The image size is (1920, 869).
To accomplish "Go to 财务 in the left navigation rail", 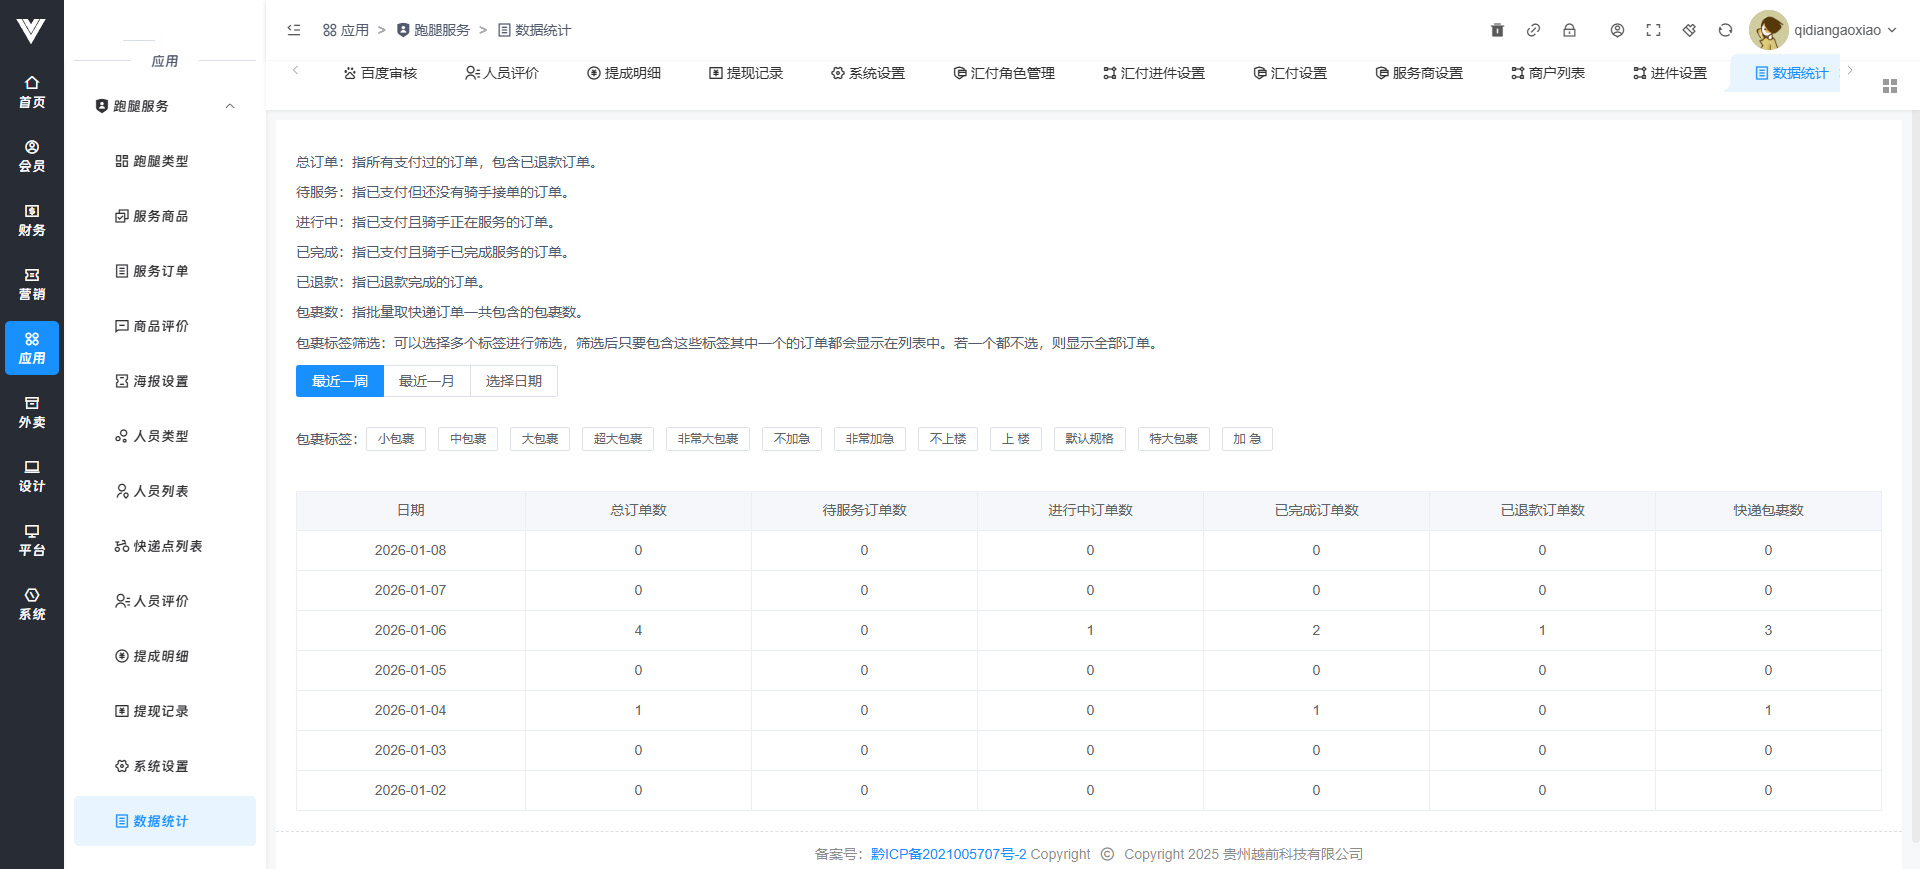I will coord(32,220).
